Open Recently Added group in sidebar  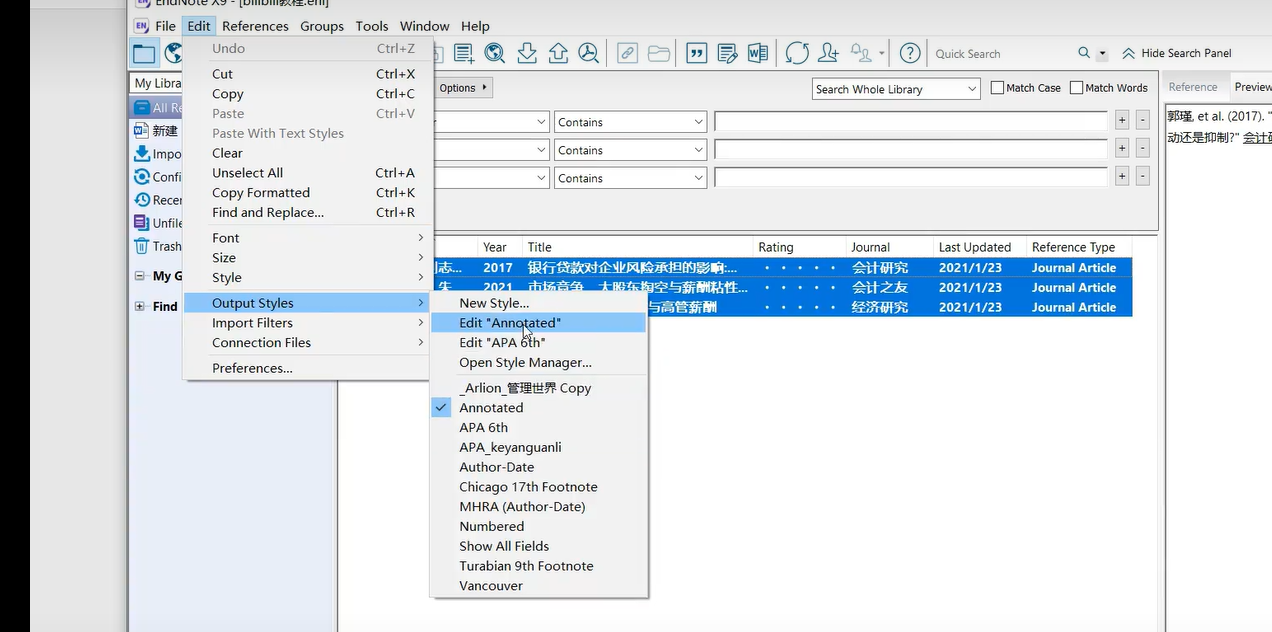(x=157, y=200)
